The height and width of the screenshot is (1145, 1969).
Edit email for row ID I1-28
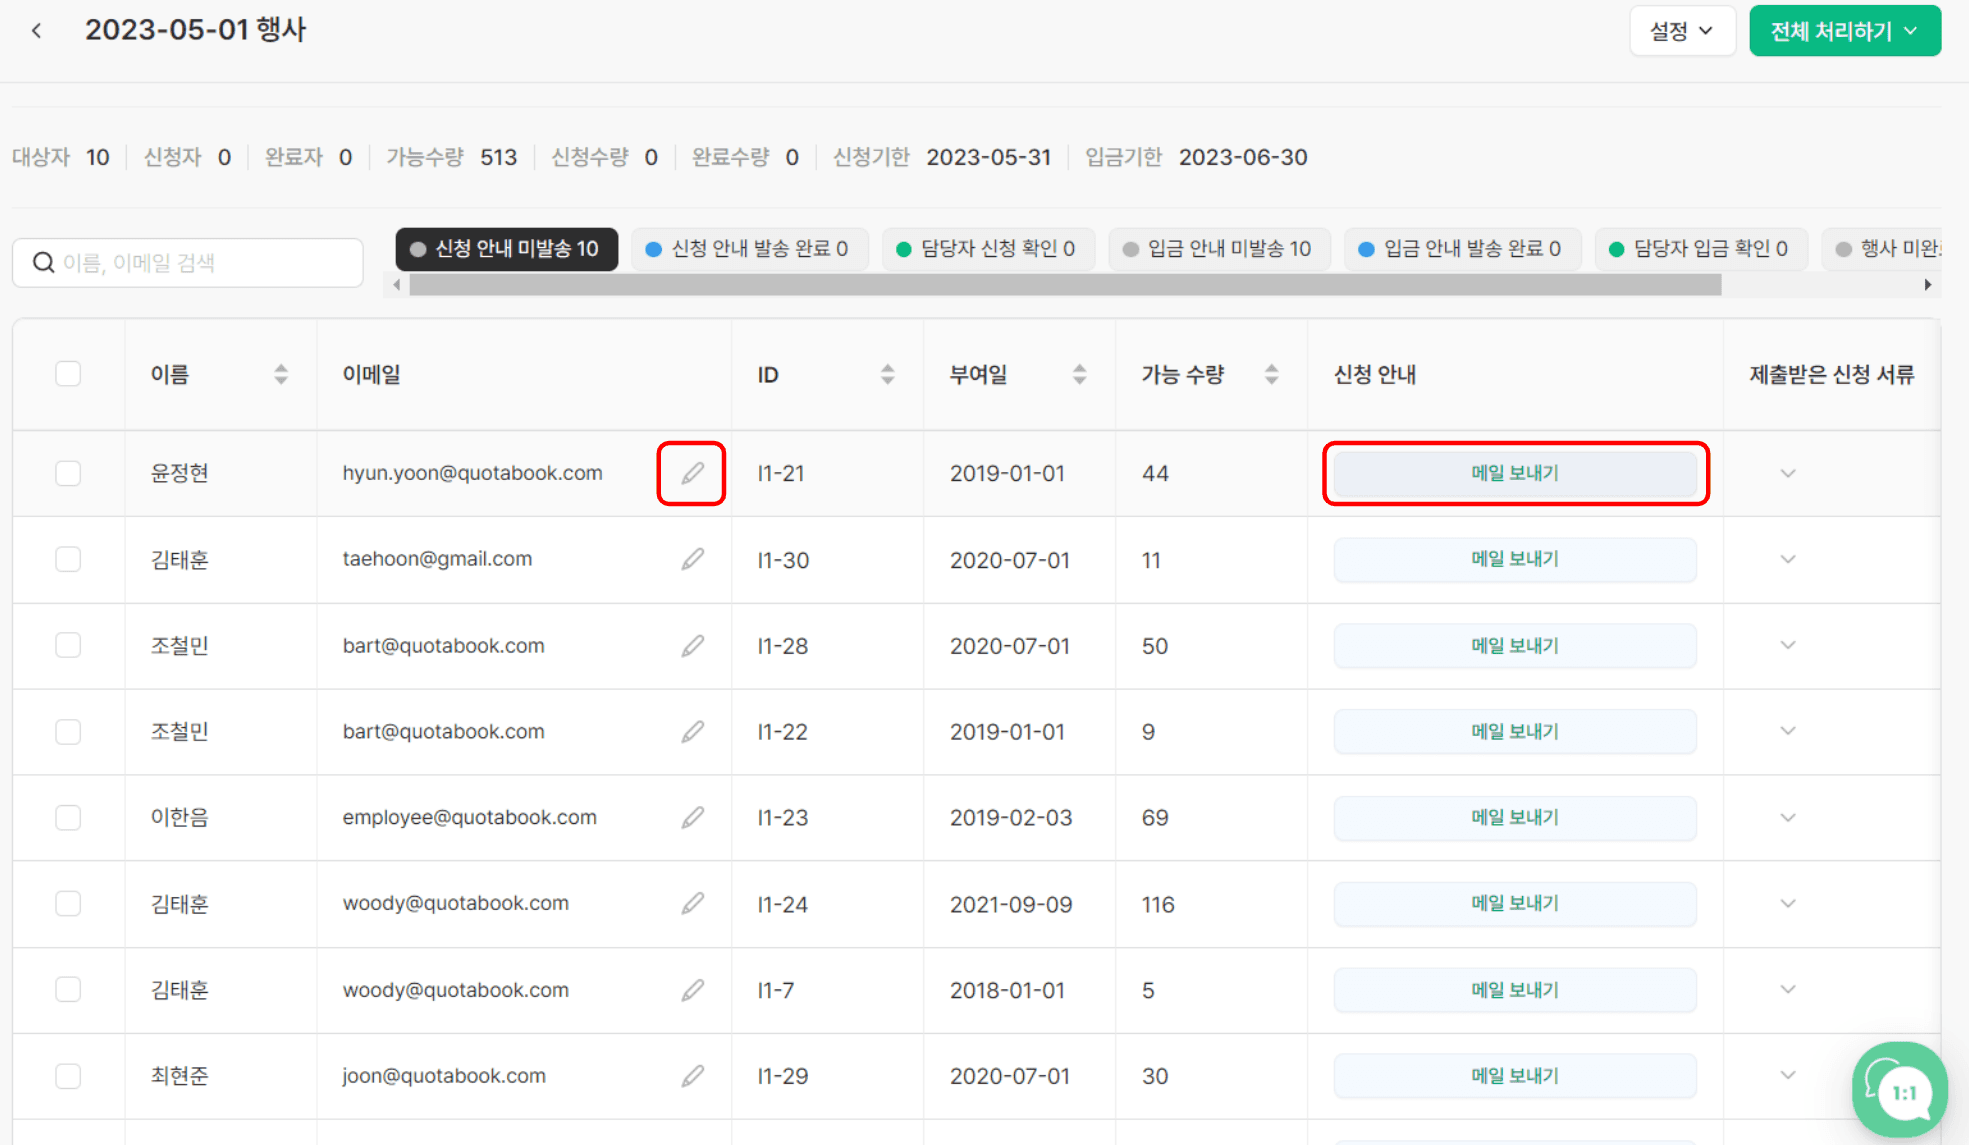coord(692,646)
